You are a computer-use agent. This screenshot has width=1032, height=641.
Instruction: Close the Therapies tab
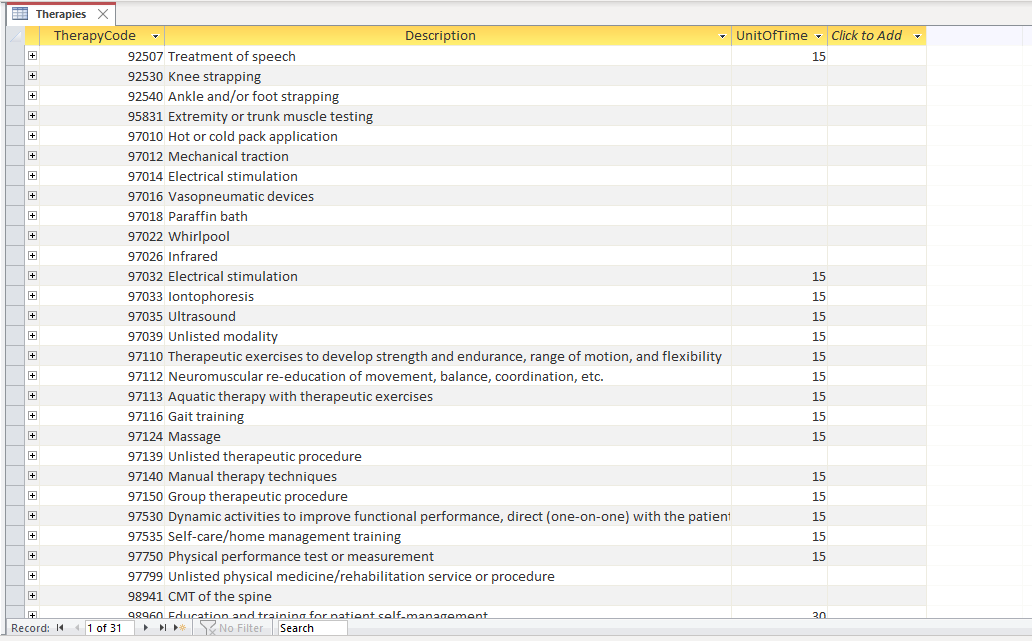(104, 14)
